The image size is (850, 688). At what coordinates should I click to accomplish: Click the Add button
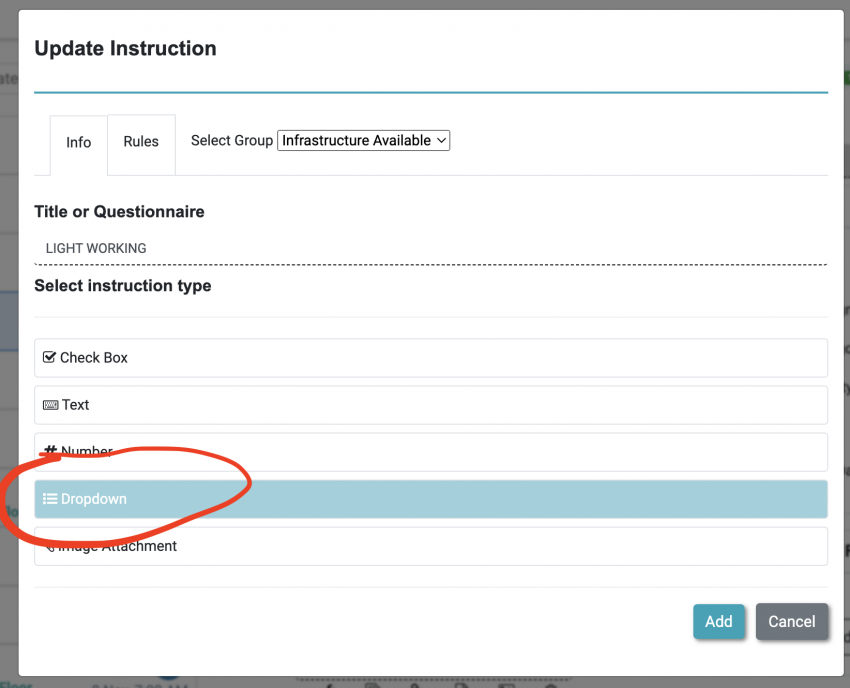719,621
